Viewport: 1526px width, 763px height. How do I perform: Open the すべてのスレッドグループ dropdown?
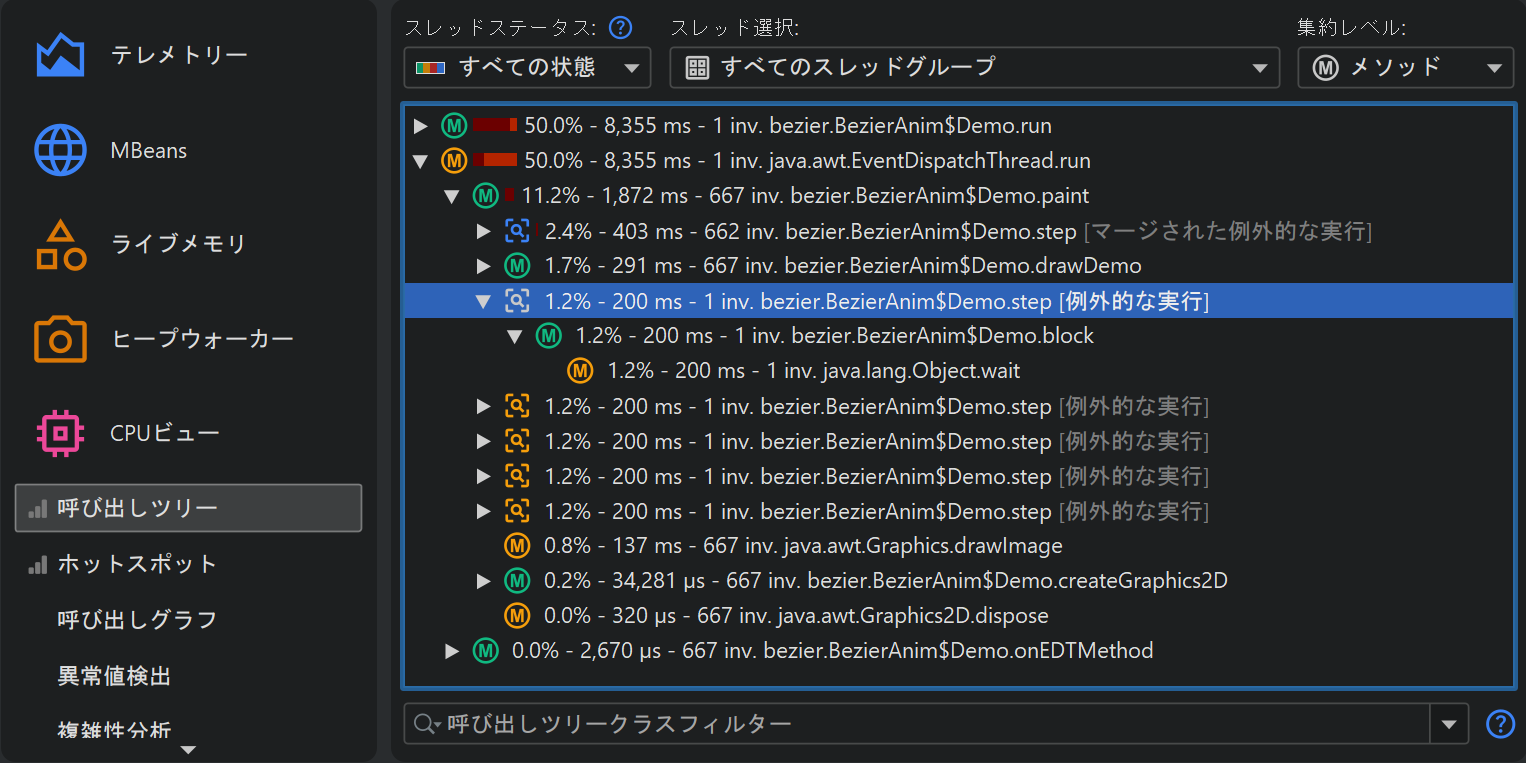coord(974,68)
